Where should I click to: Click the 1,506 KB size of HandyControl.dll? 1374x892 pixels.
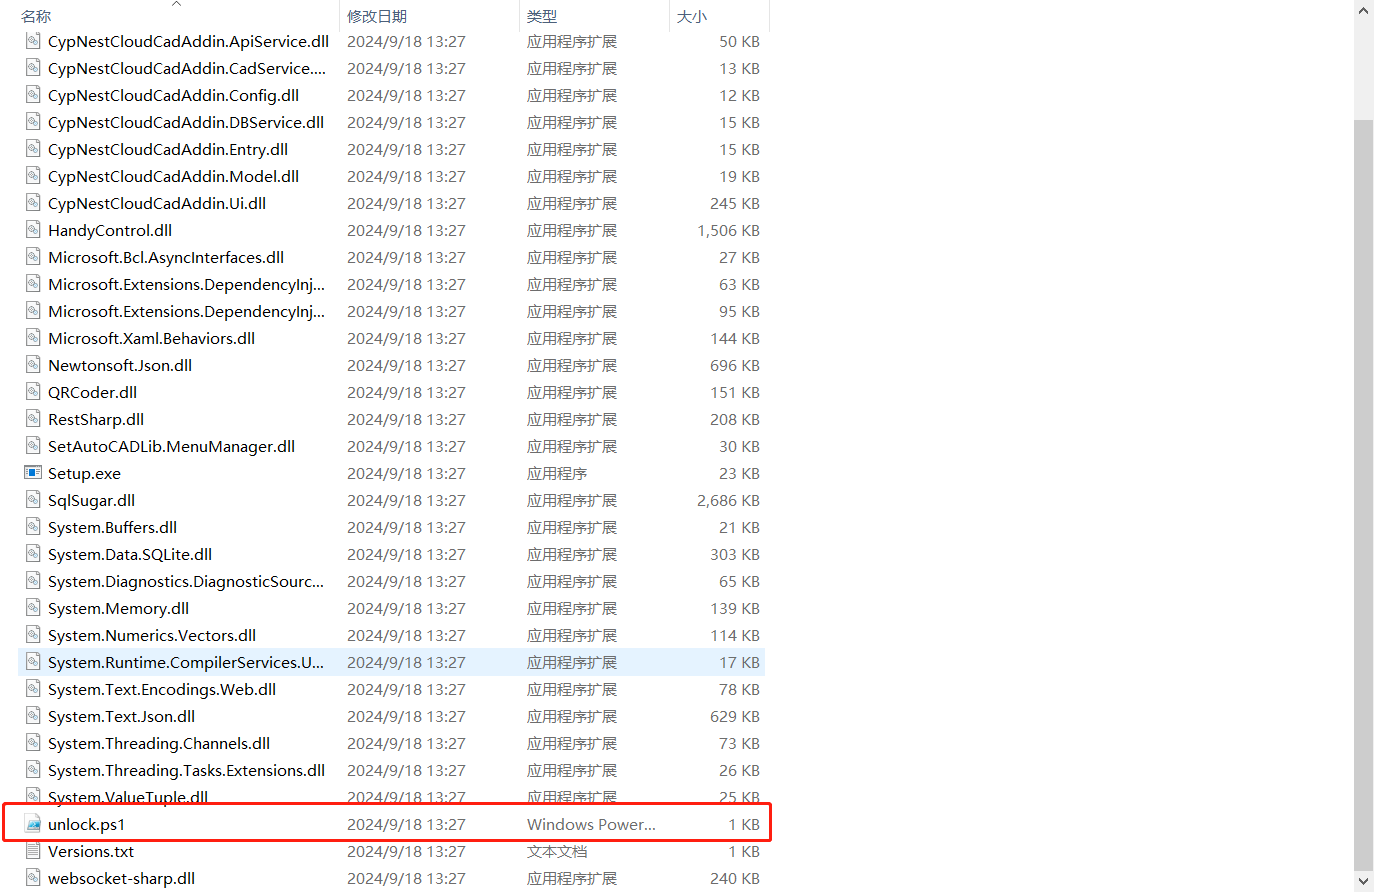728,230
